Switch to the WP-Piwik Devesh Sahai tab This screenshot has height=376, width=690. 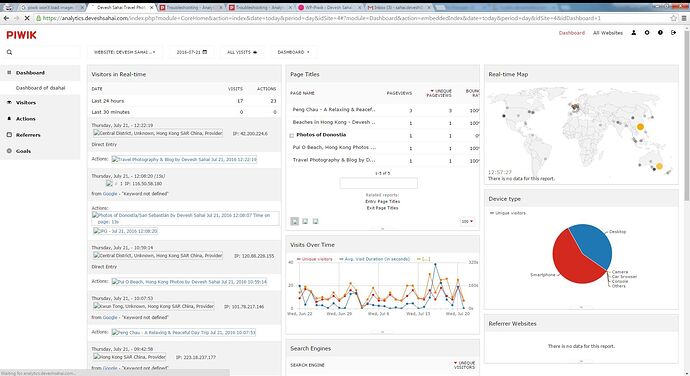[x=329, y=7]
